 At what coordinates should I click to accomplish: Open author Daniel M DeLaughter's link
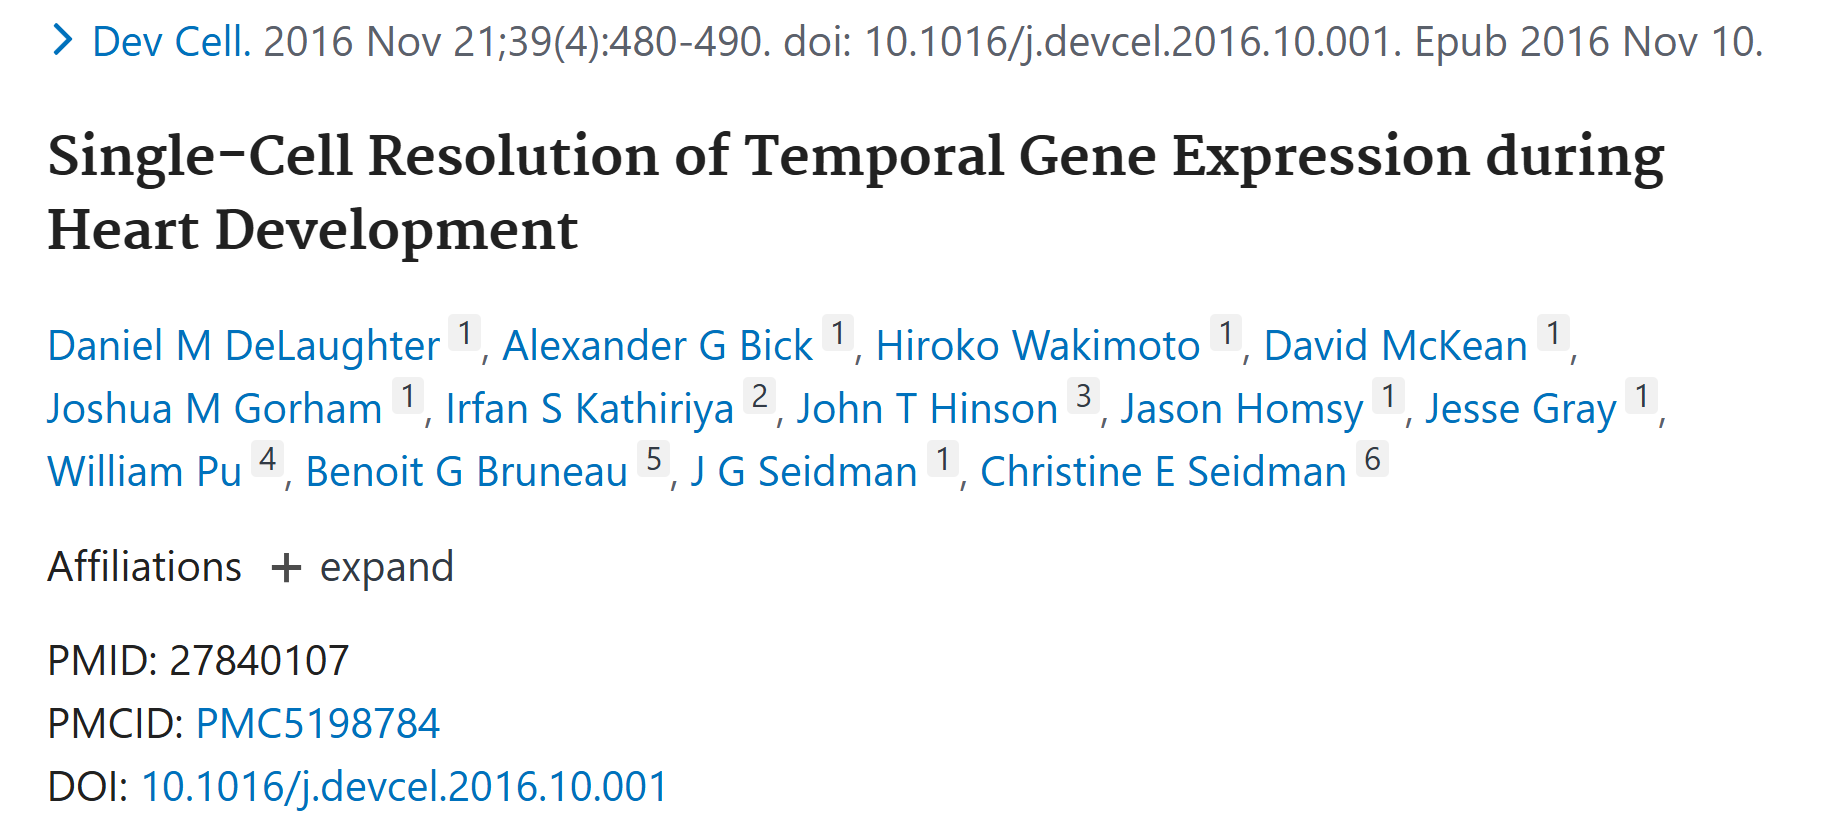243,346
